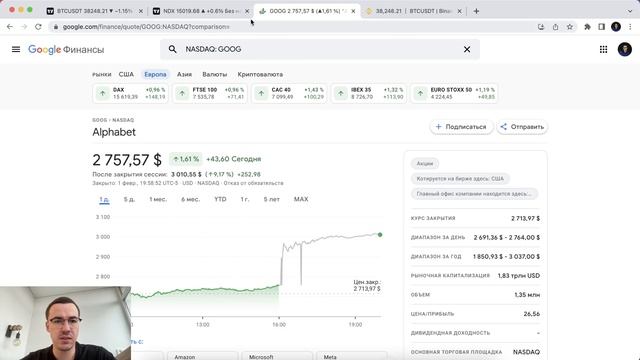
Task: Click the search magnifier icon
Action: click(173, 49)
